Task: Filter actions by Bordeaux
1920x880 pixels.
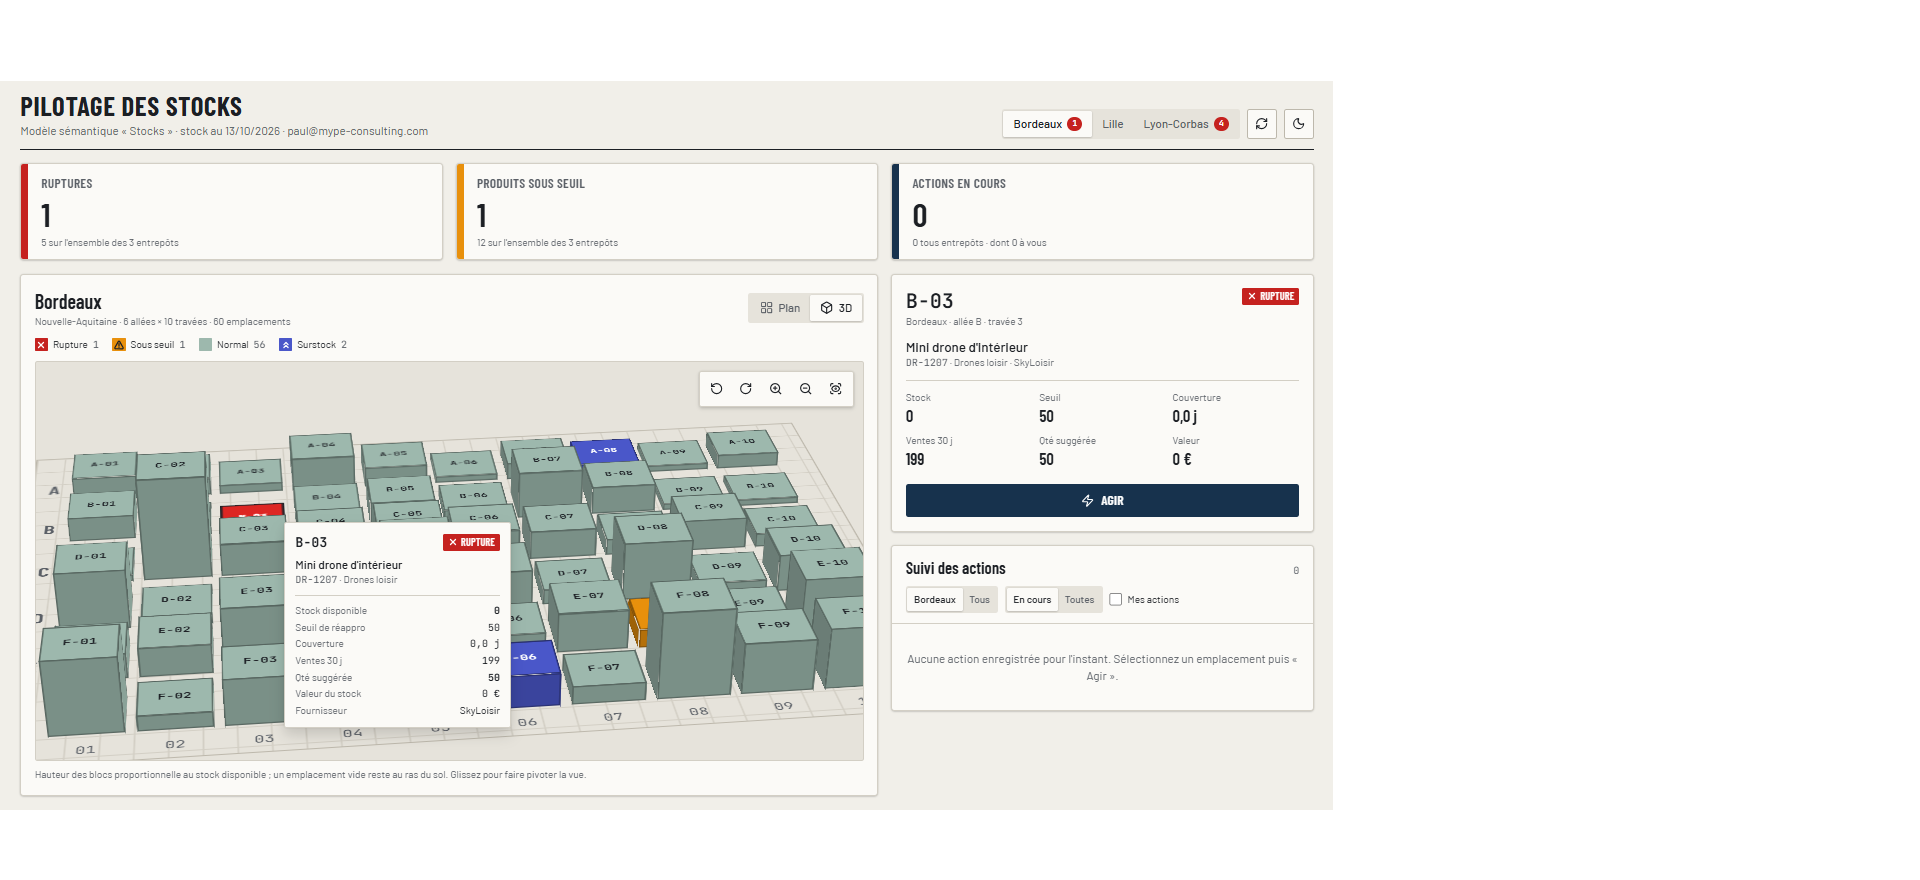Action: [x=935, y=600]
